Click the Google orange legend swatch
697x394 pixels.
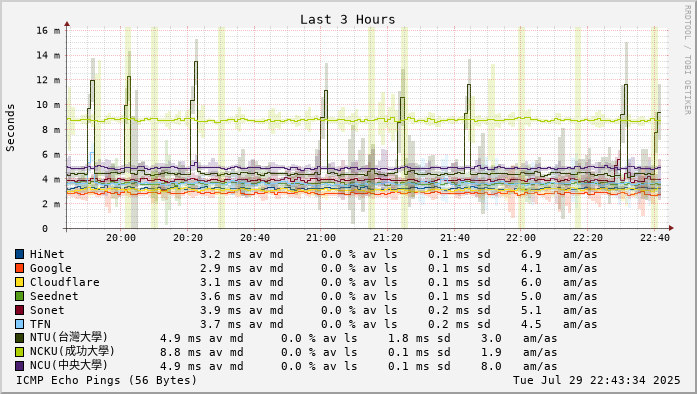pos(20,268)
